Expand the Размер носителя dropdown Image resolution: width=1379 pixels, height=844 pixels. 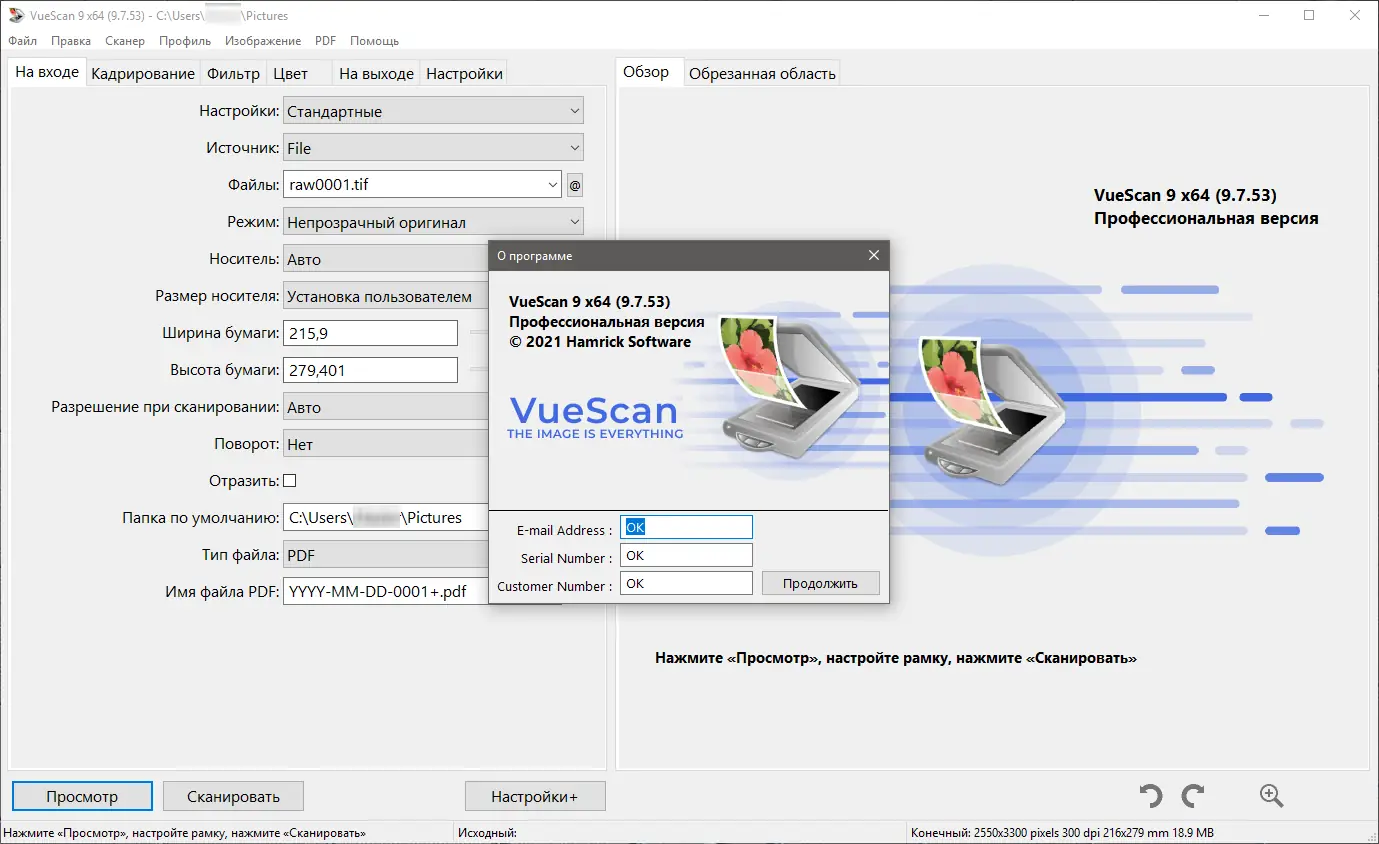[x=386, y=296]
